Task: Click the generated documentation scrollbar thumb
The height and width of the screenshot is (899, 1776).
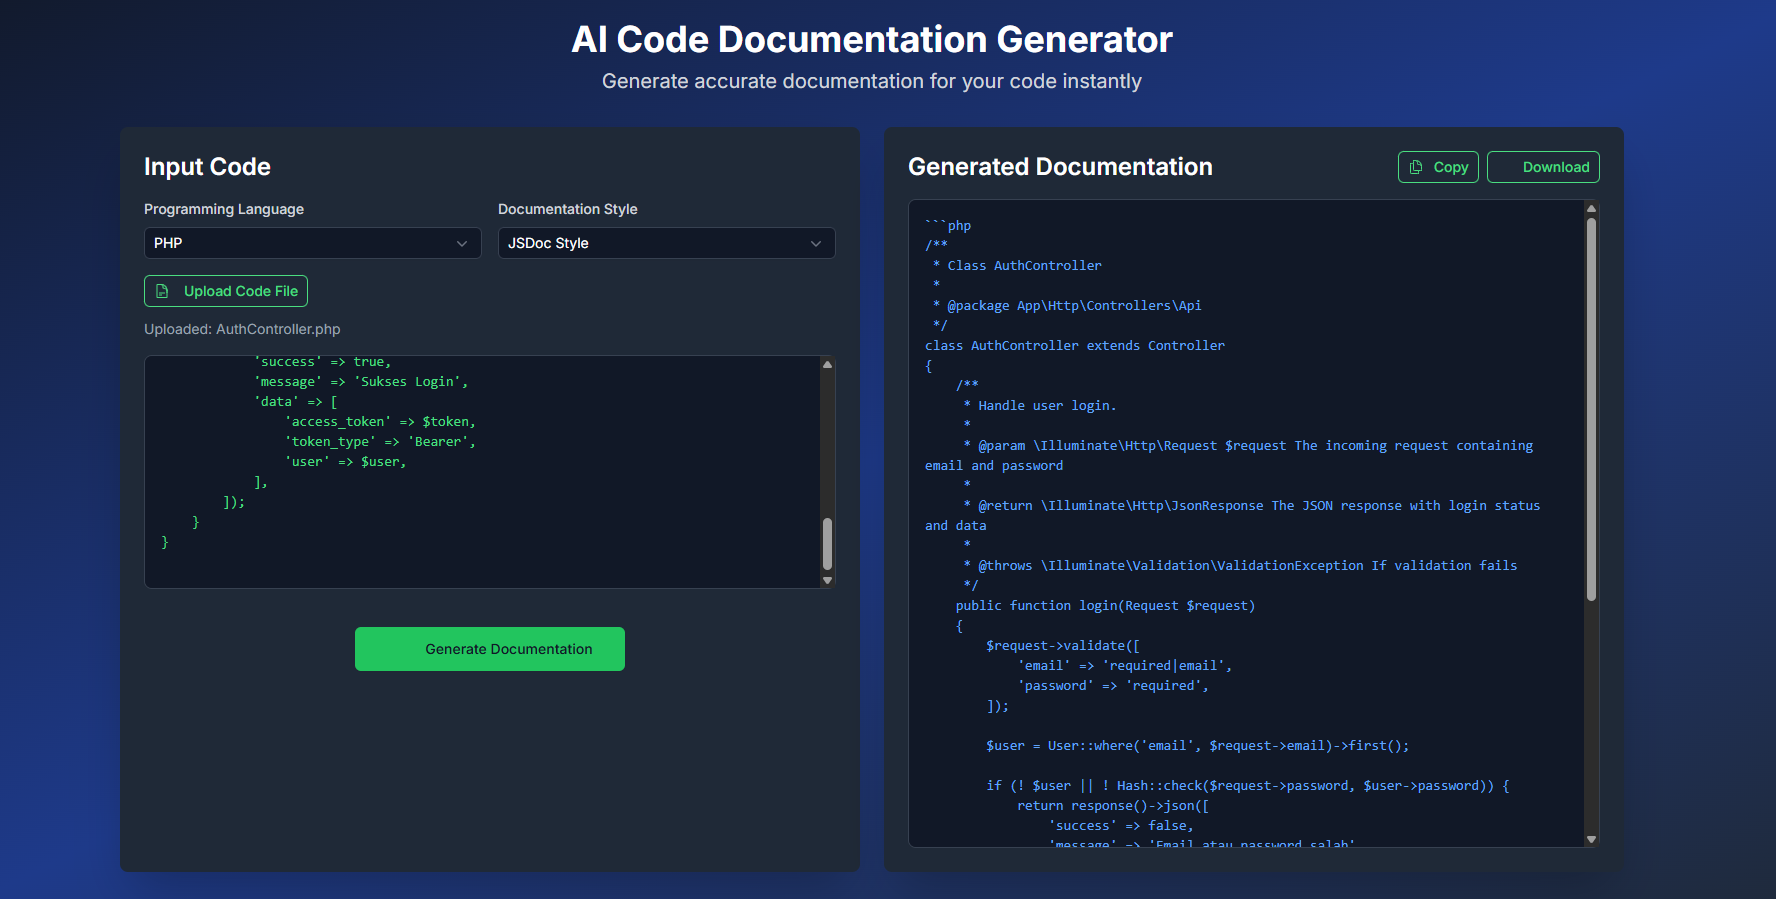Action: coord(1591,409)
